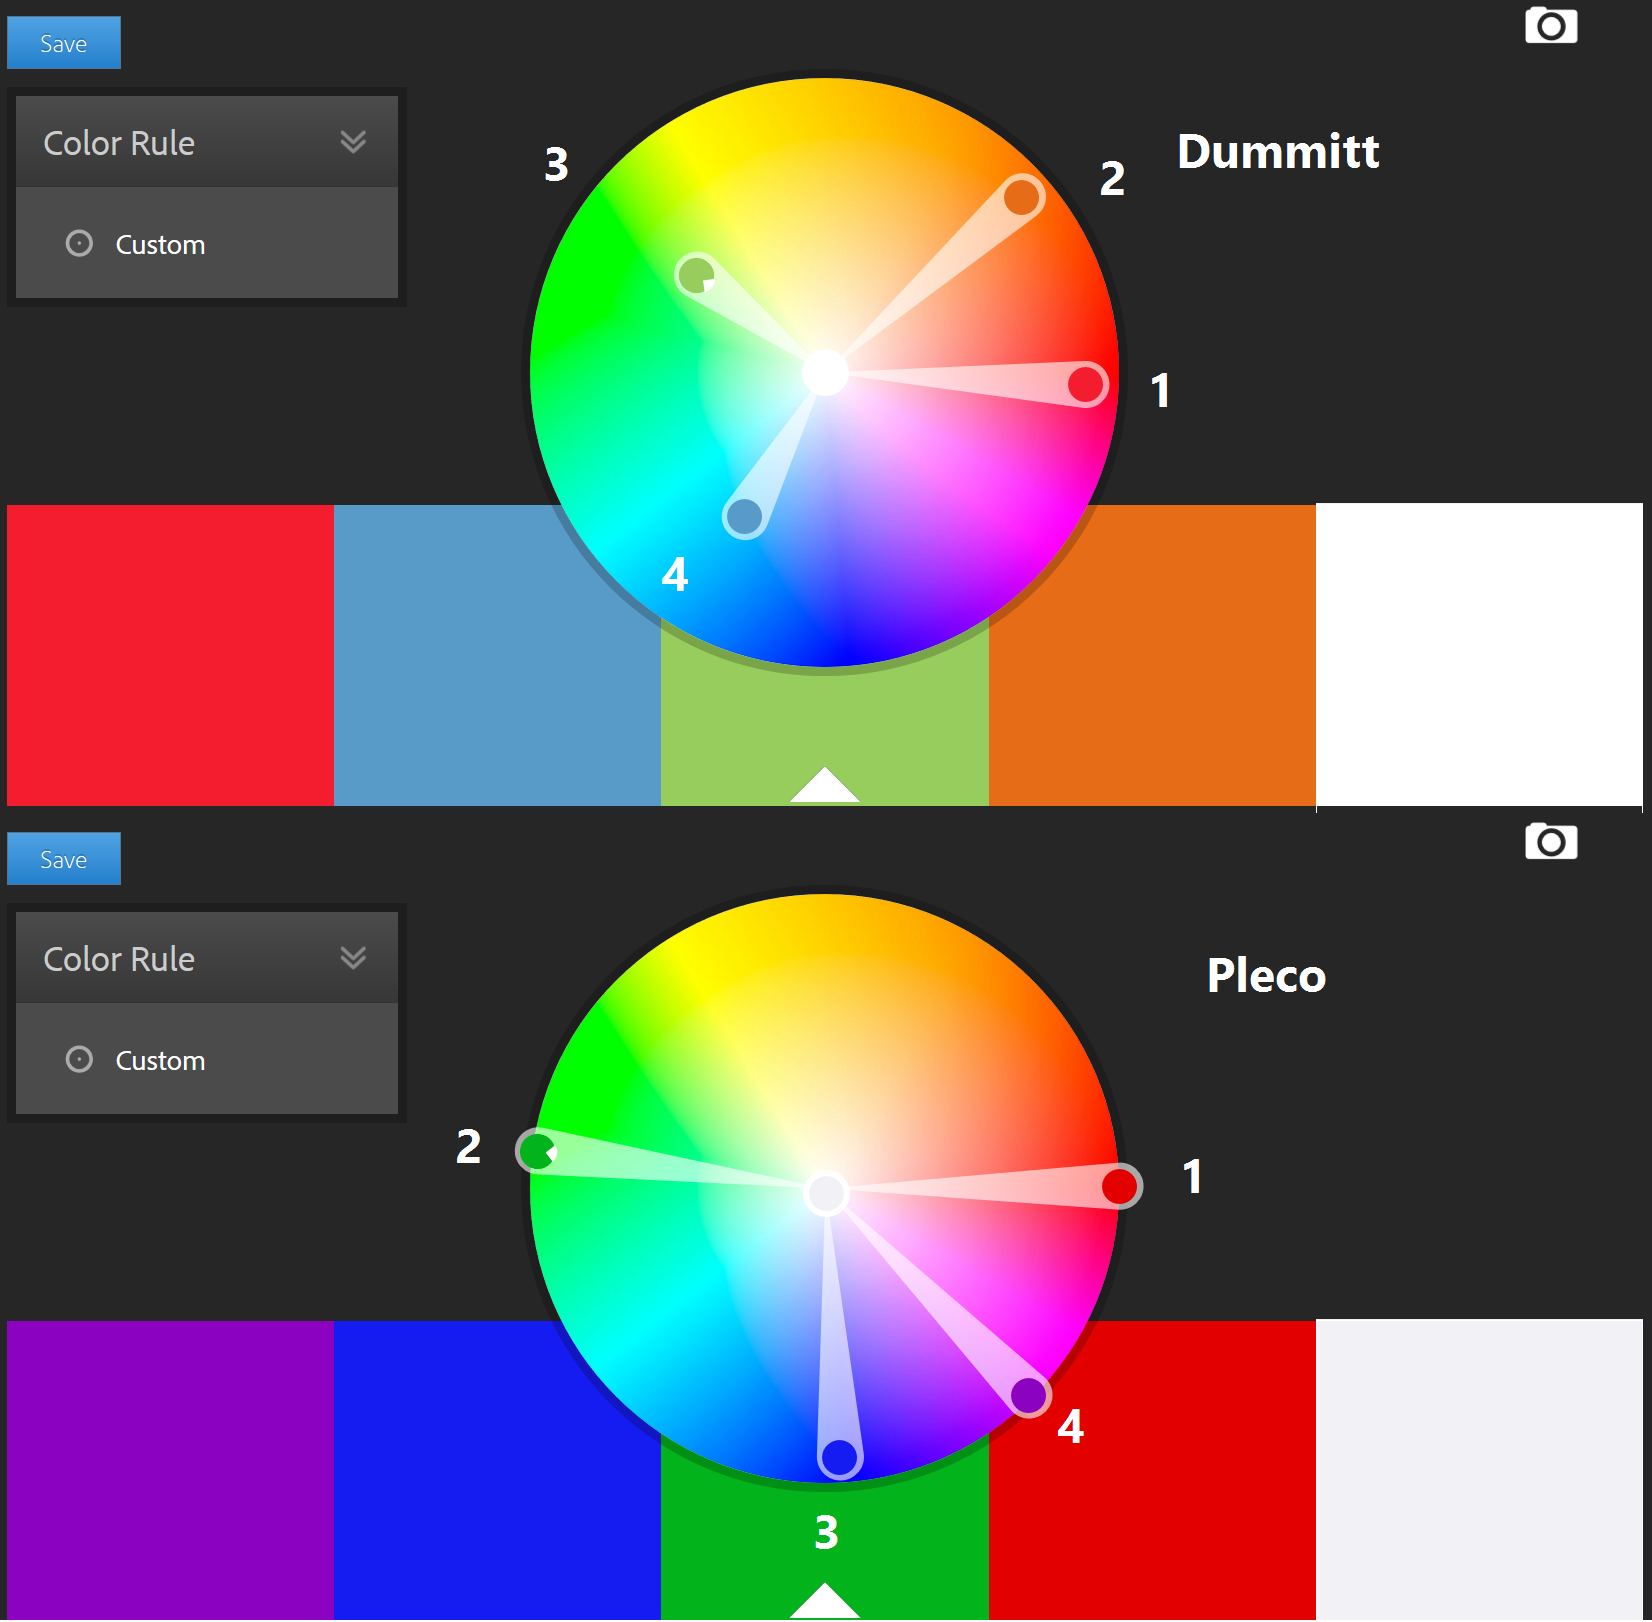Select the light green handle on the Dummitt wheel
1652x1622 pixels.
[696, 275]
